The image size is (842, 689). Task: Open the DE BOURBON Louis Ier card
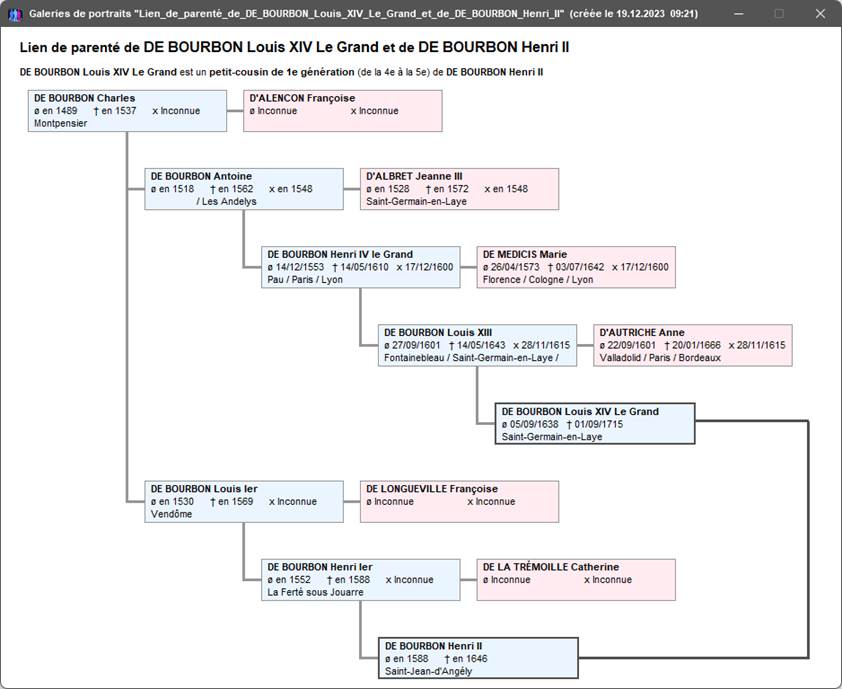pos(244,502)
